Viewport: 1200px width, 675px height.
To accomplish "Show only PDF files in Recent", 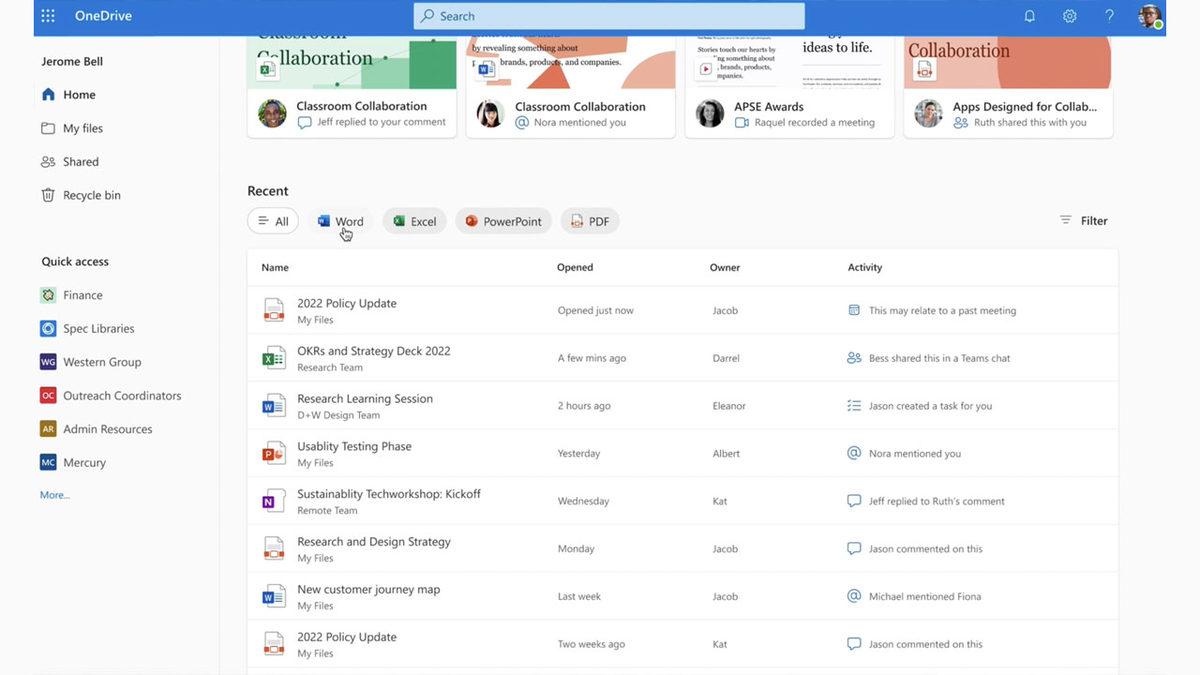I will (590, 220).
